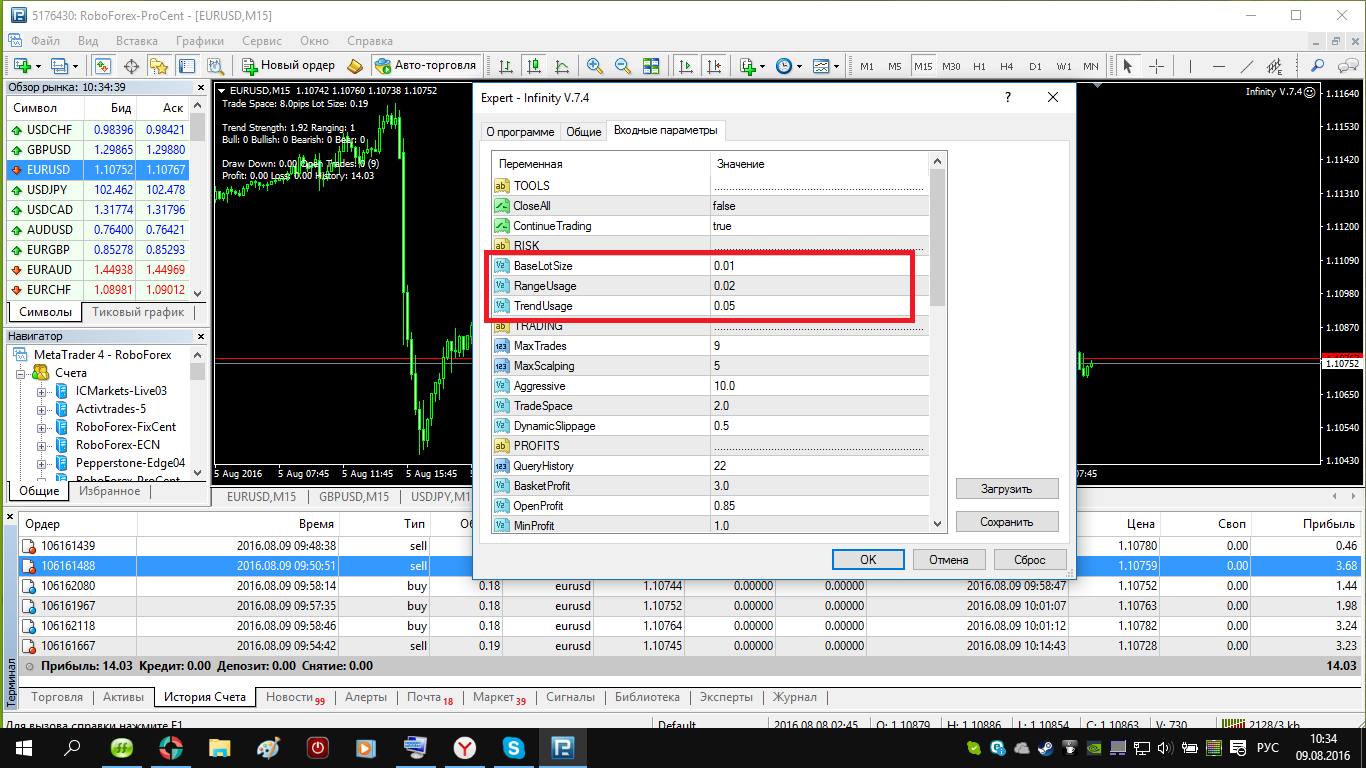1366x768 pixels.
Task: Select the D1 timeframe
Action: (1035, 66)
